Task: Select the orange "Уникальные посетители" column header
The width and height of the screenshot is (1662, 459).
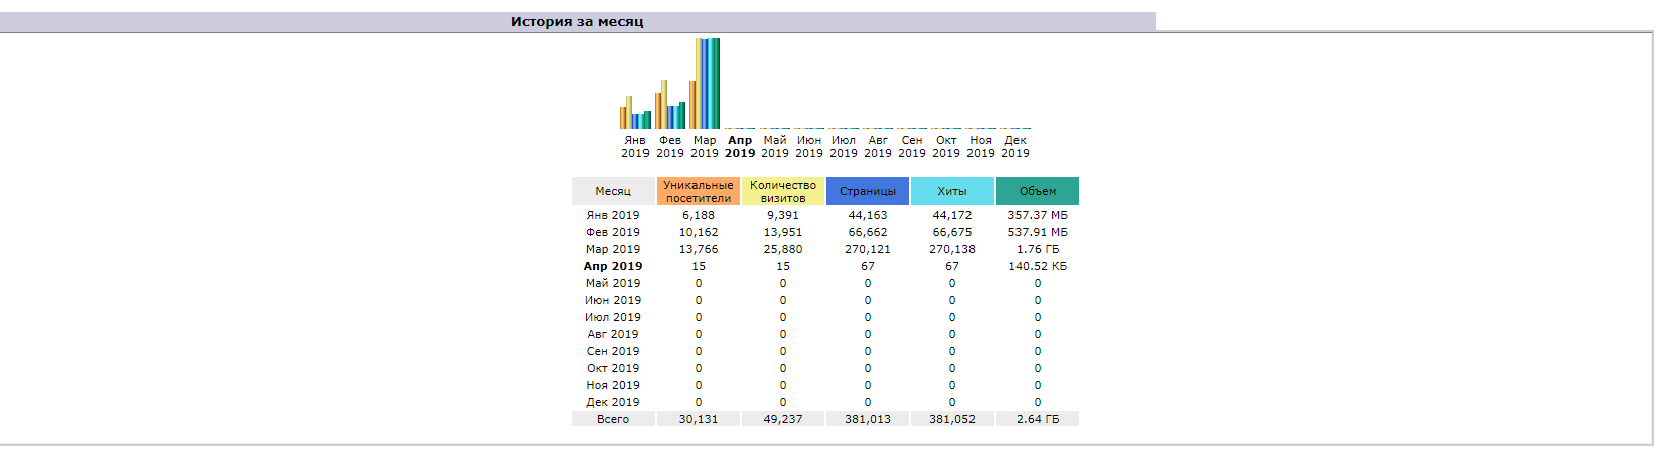Action: pyautogui.click(x=698, y=191)
